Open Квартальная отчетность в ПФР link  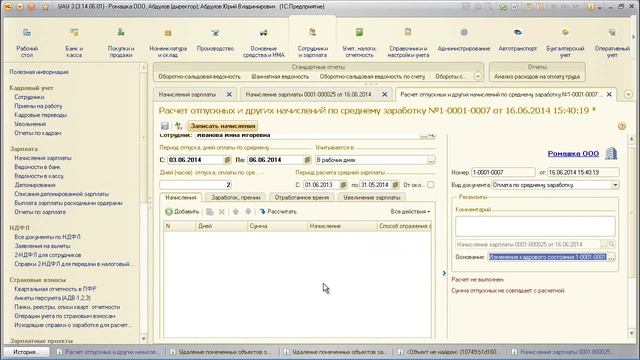click(55, 289)
